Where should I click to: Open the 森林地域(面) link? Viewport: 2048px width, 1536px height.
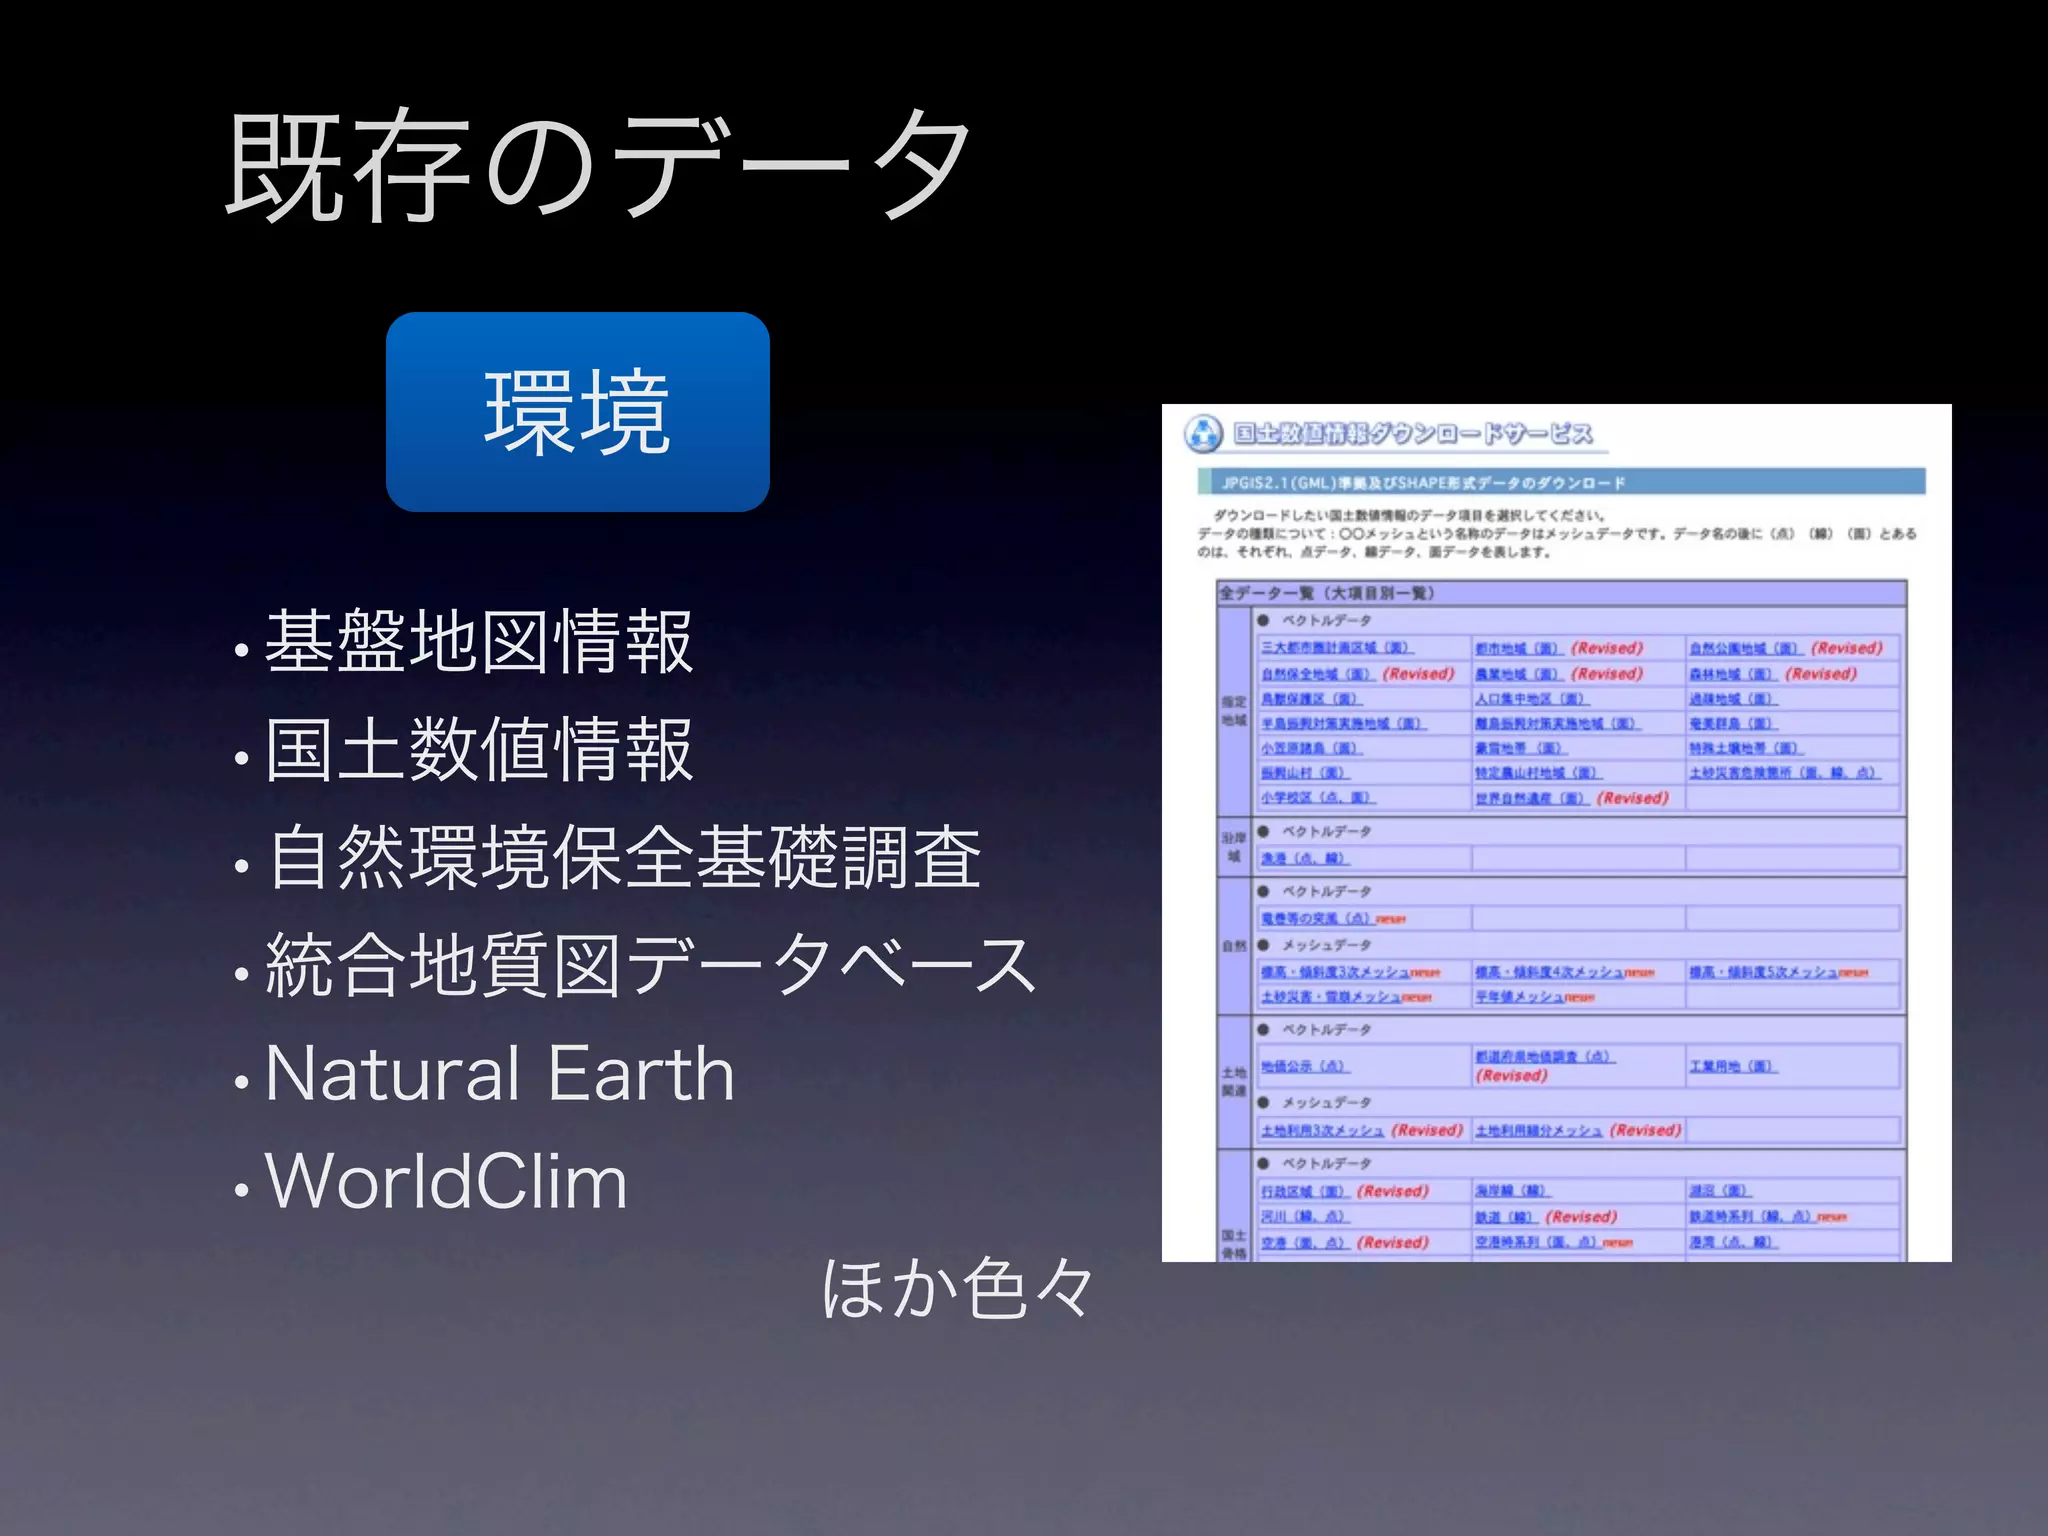[1733, 674]
